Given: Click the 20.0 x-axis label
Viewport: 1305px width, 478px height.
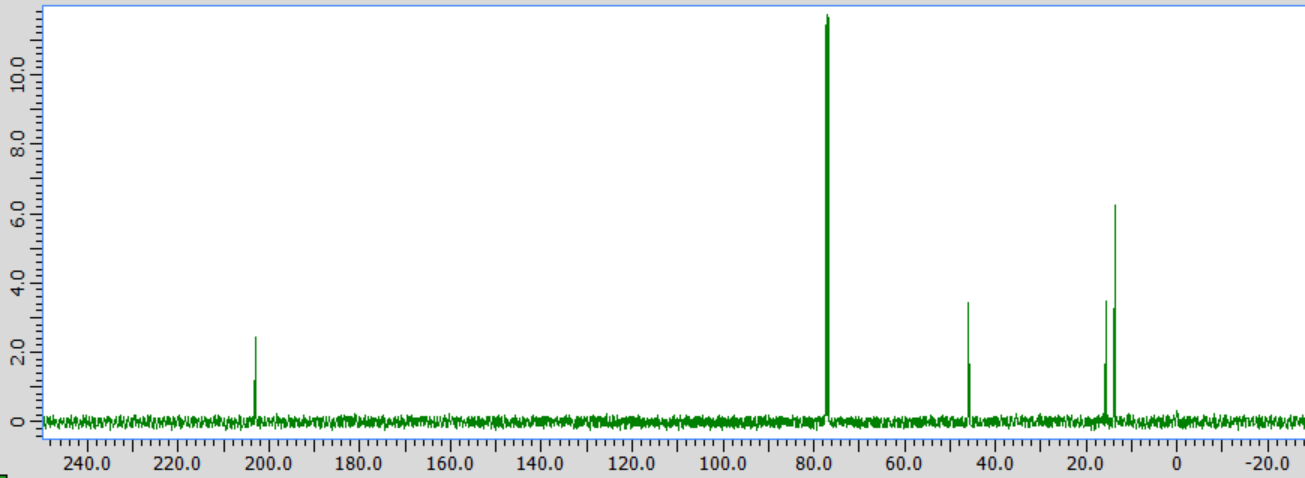Looking at the screenshot, I should (x=1086, y=464).
